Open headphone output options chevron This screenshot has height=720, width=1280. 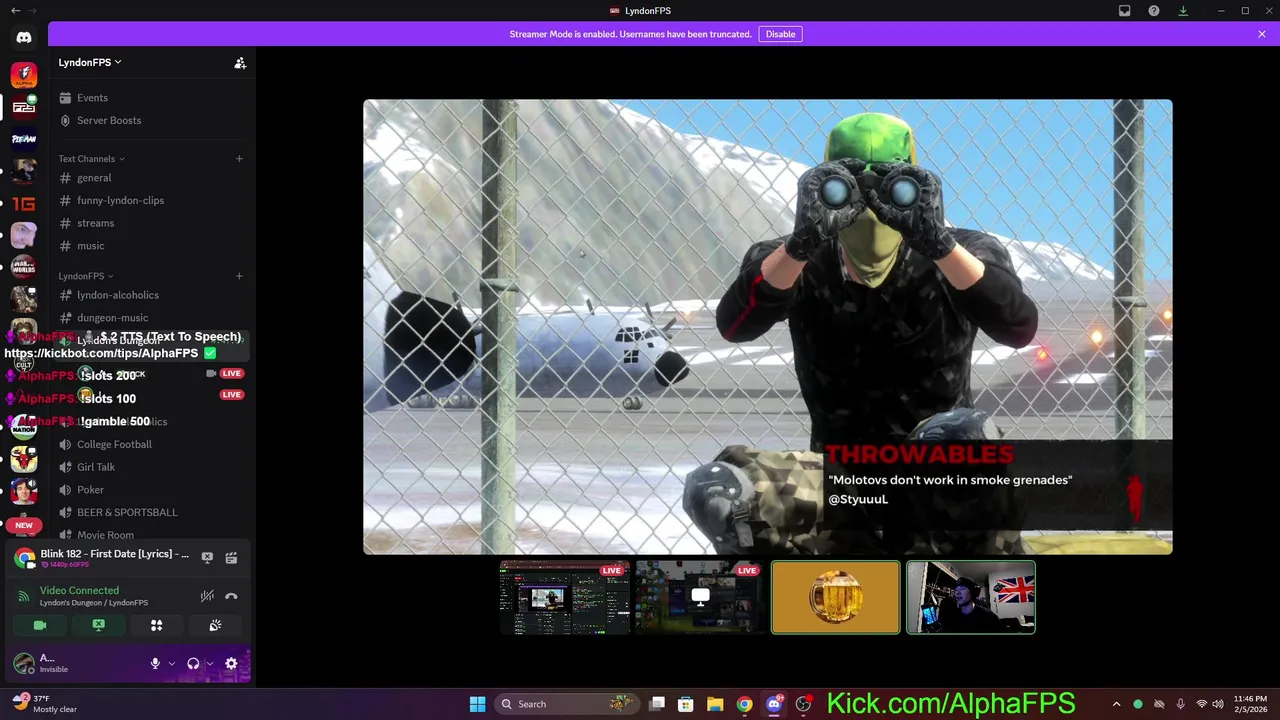tap(209, 664)
